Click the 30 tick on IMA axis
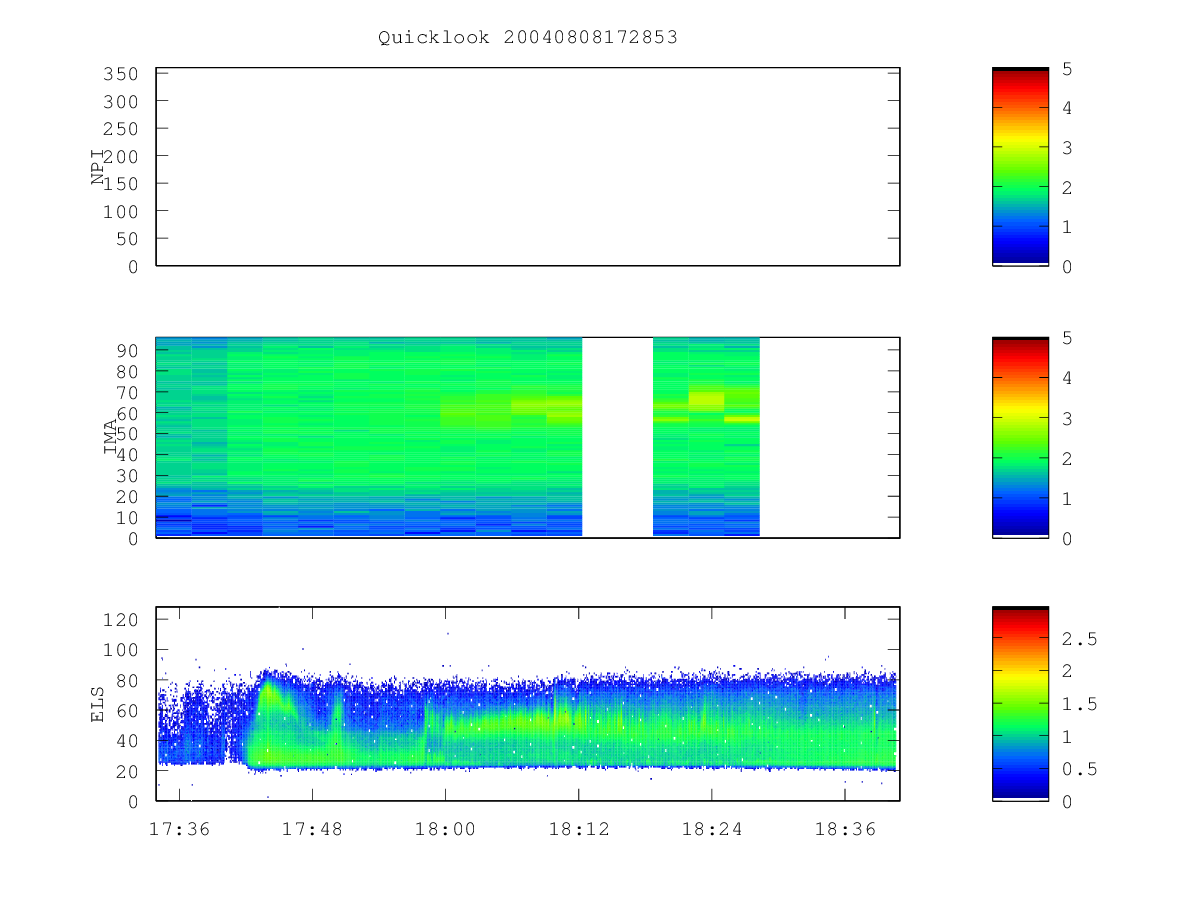 click(x=127, y=476)
